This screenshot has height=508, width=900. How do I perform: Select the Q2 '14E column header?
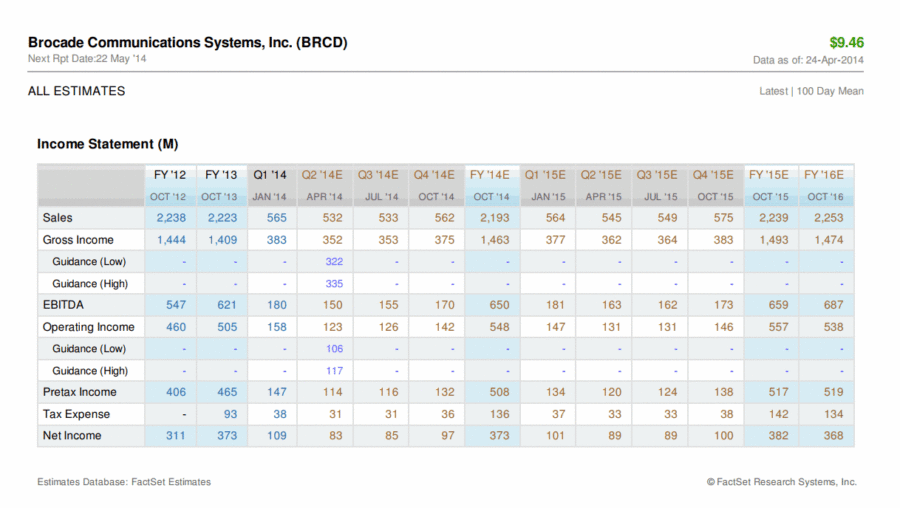point(322,174)
